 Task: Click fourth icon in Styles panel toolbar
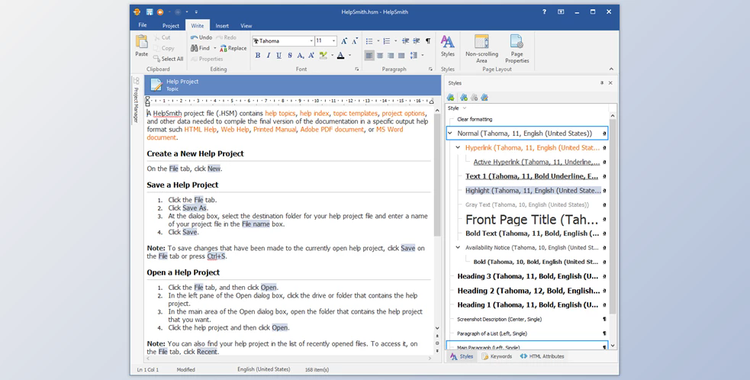point(485,98)
